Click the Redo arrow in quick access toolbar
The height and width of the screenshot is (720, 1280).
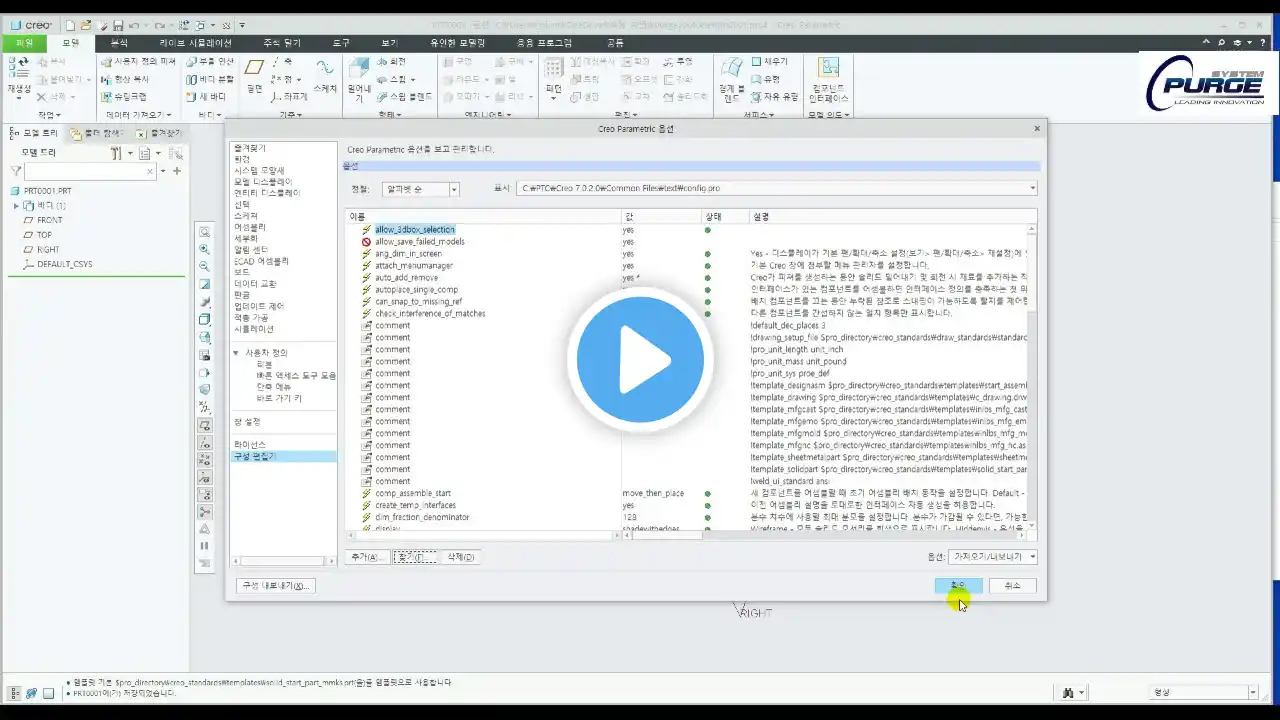coord(159,25)
